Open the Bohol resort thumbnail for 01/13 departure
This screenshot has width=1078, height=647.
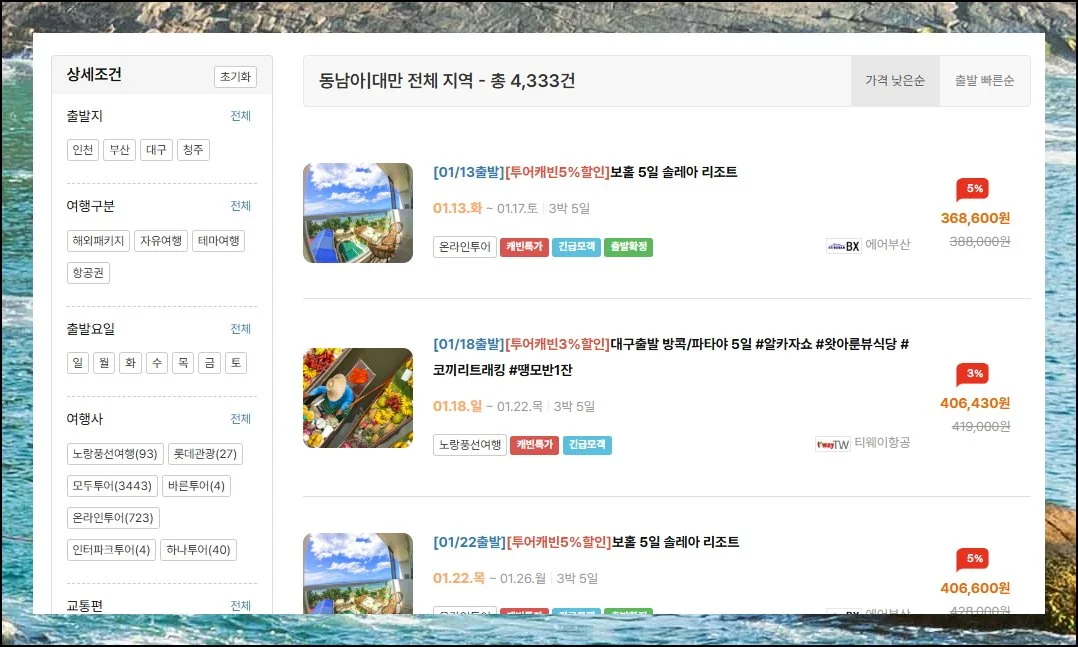(358, 213)
